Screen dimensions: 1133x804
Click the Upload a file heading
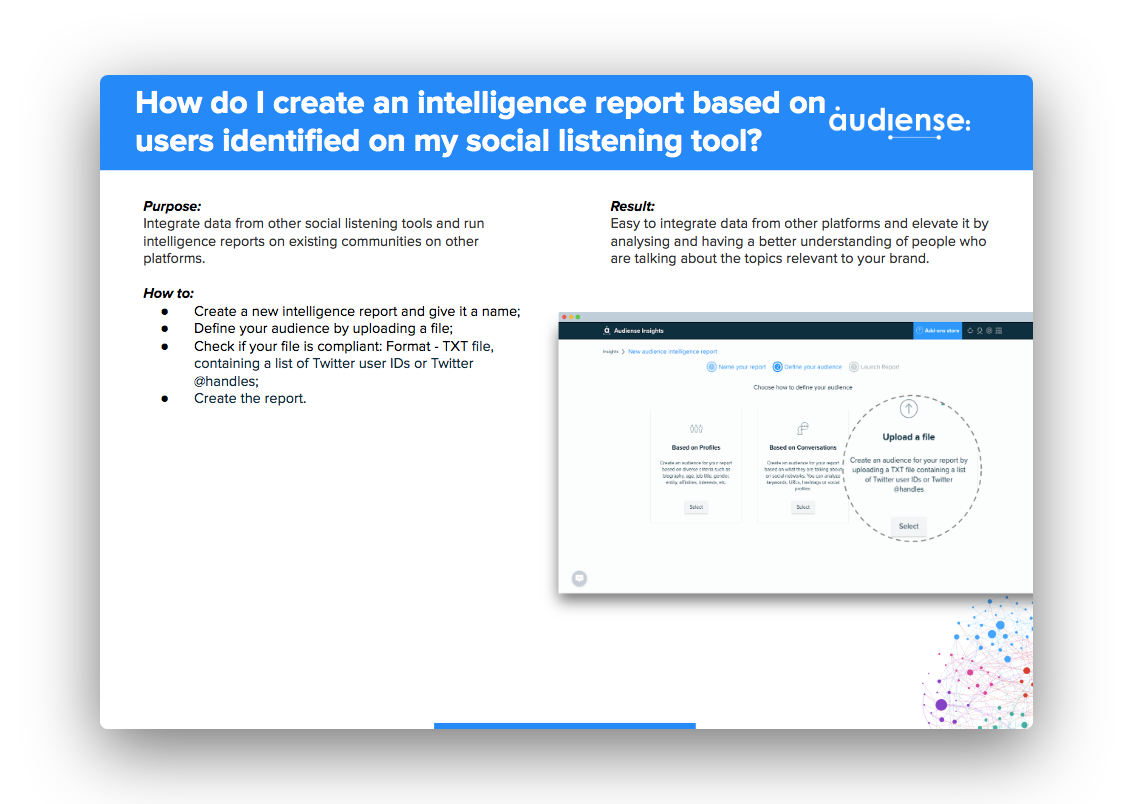pos(908,437)
